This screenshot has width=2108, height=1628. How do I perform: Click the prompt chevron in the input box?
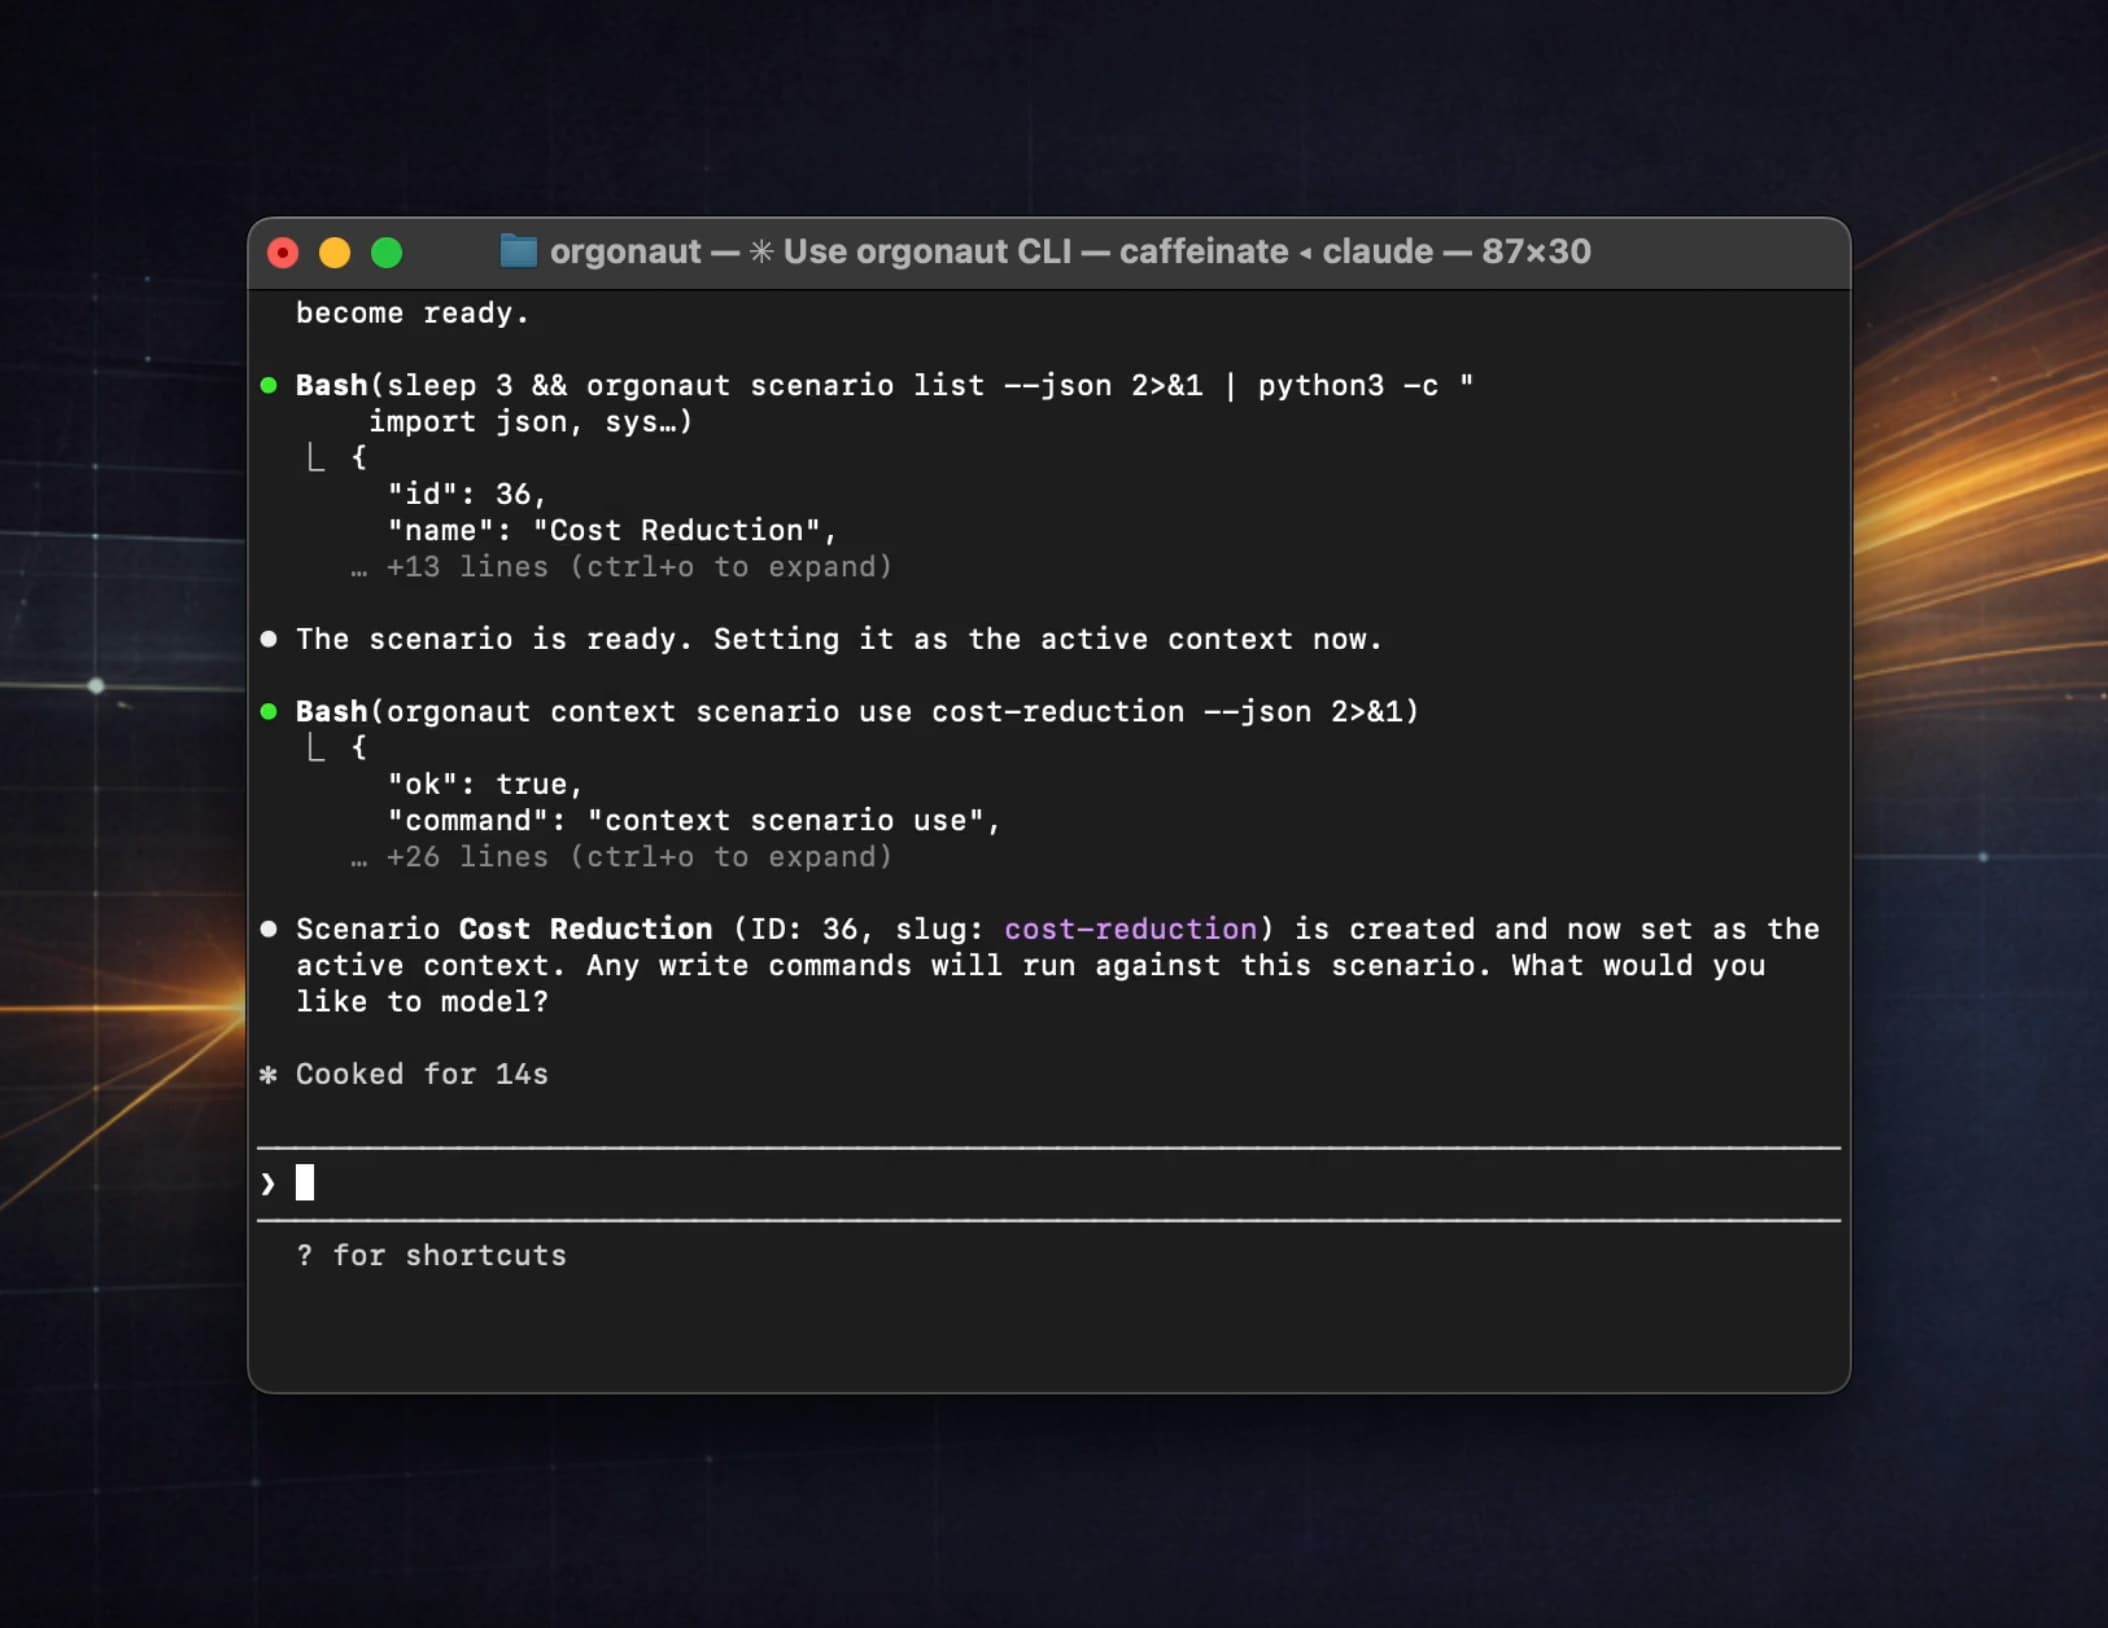(267, 1184)
